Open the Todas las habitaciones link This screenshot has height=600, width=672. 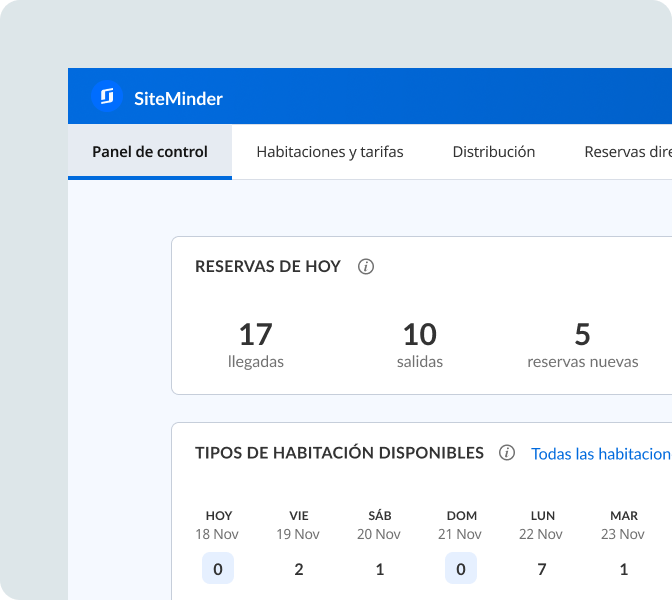coord(600,454)
